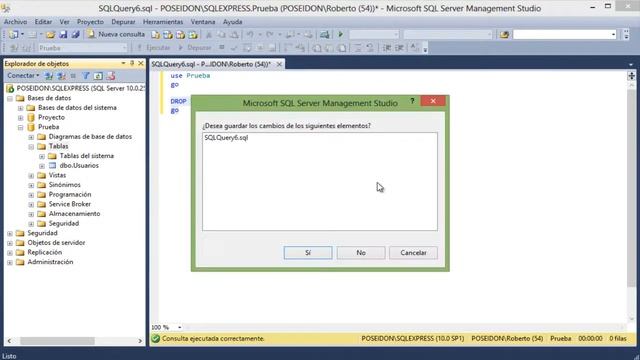Click Refresh icon in Object Explorer toolbar

click(x=98, y=76)
